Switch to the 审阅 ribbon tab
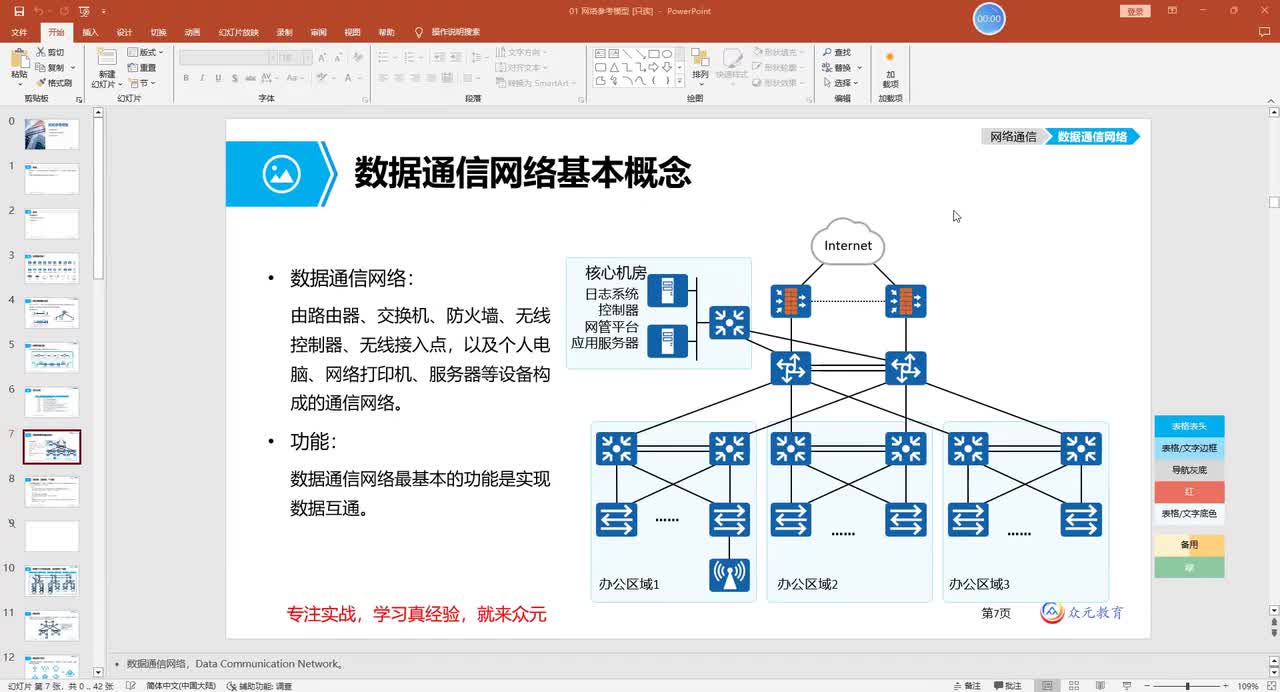 [x=318, y=32]
